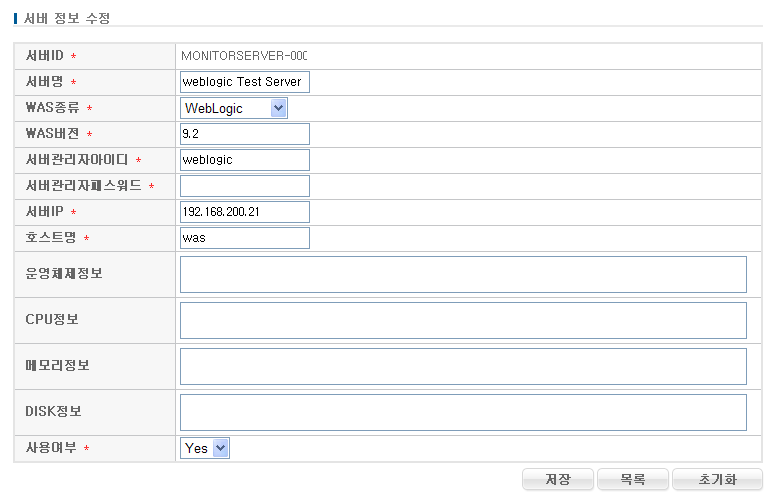
Task: Go to list with 목록 button
Action: tap(632, 480)
